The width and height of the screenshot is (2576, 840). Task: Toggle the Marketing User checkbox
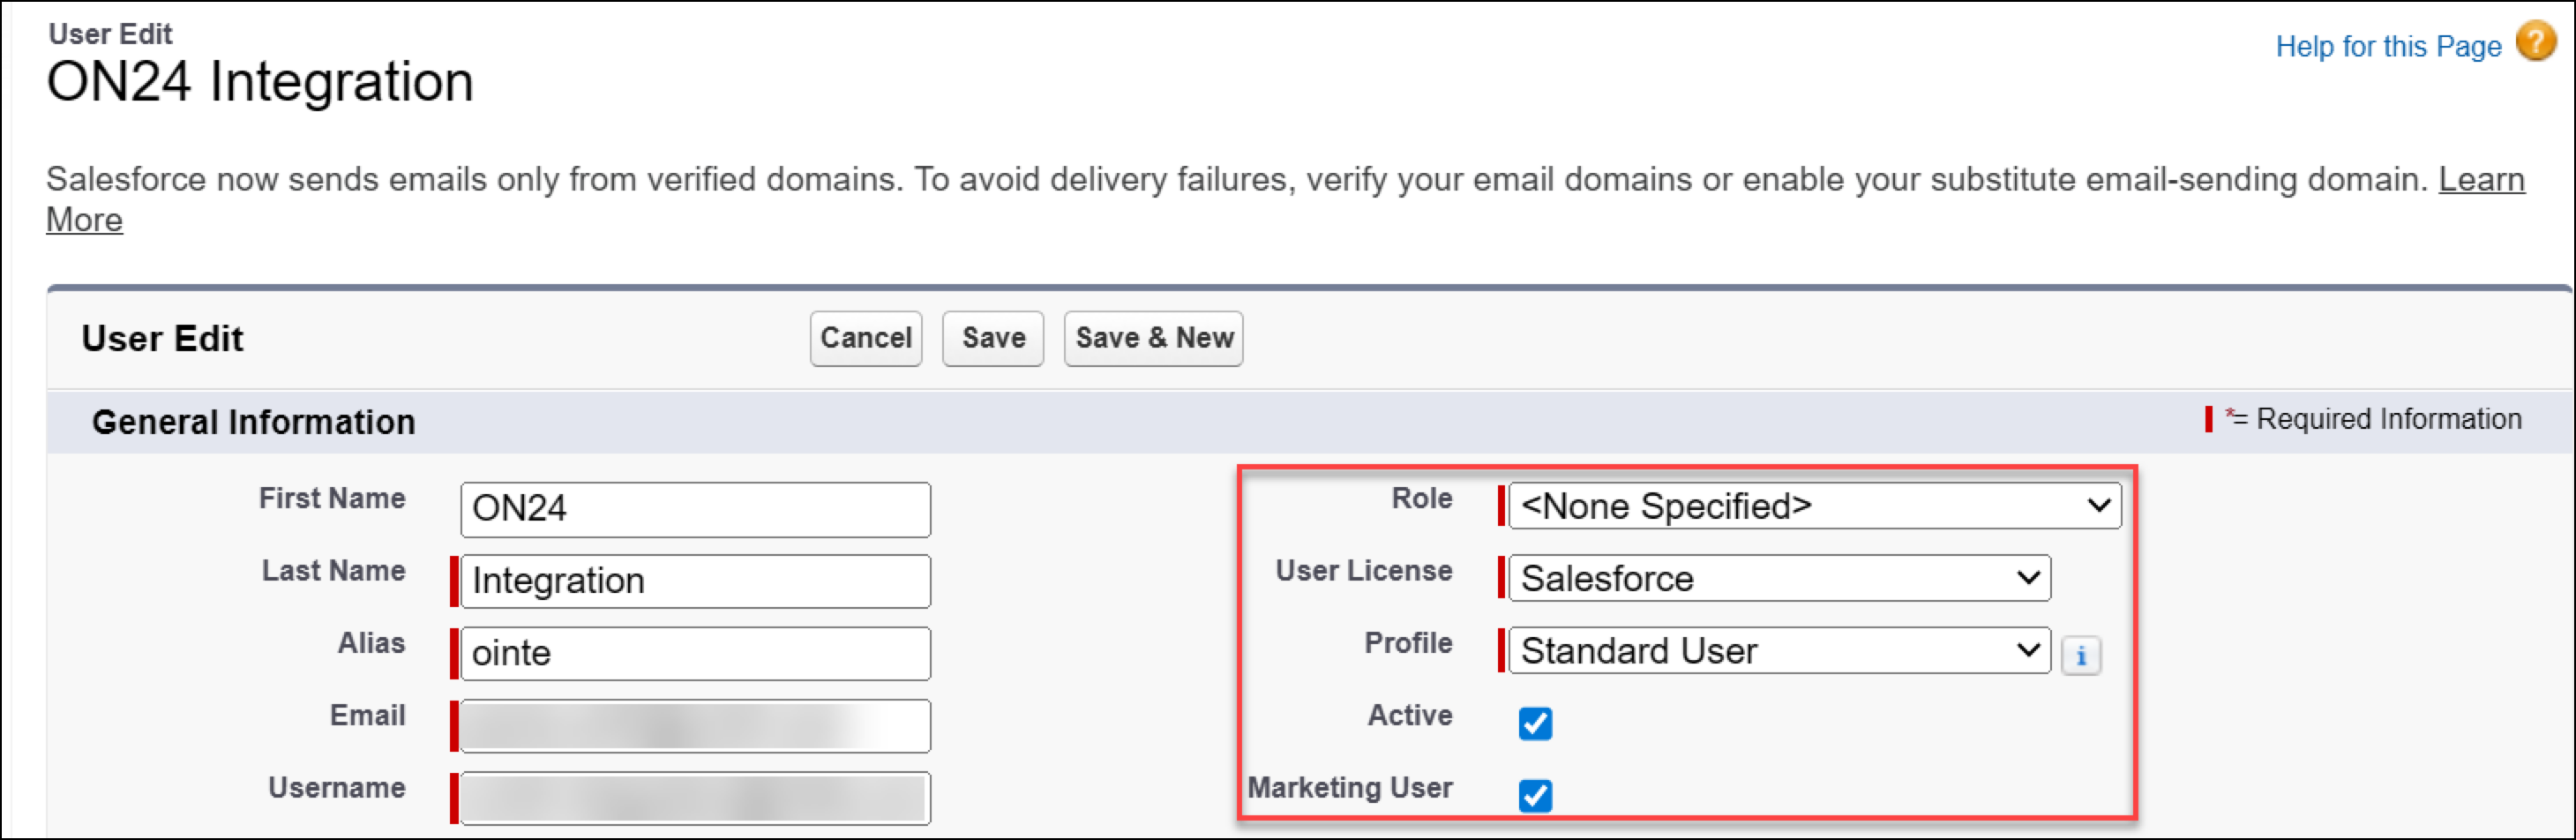(x=1535, y=796)
